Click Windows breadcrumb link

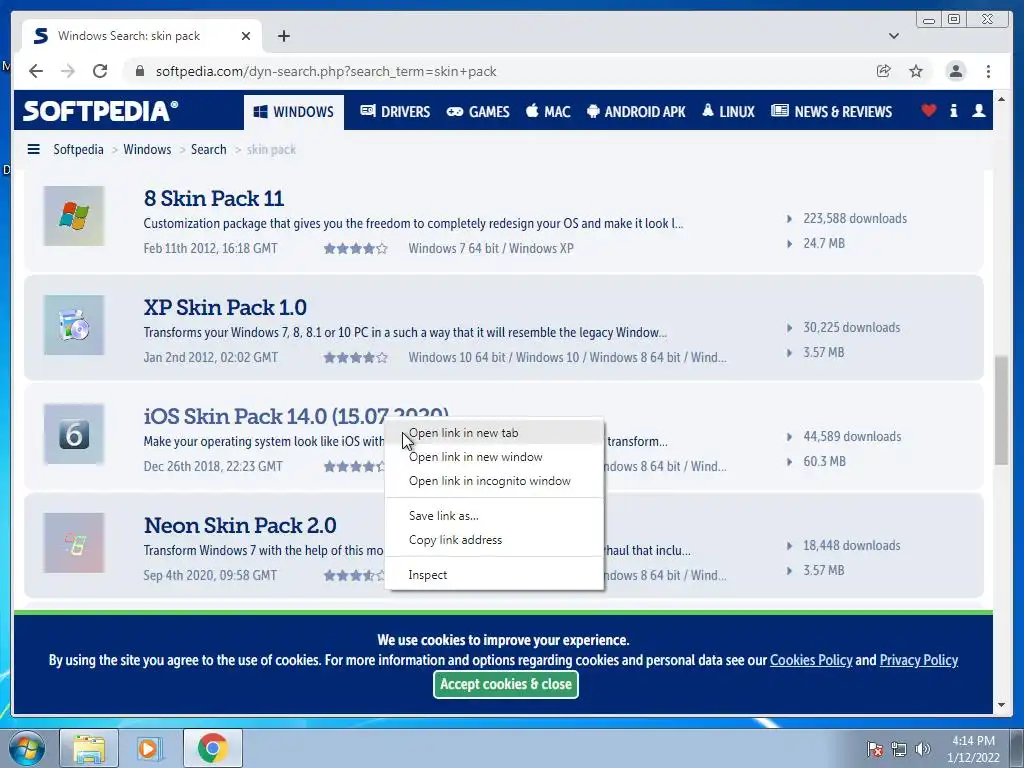(x=147, y=150)
